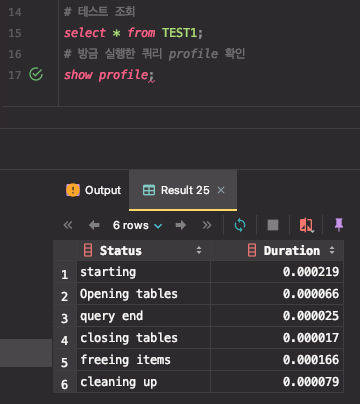Select the 'cleaning up' cell
Screen dimensions: 360x404
pos(144,382)
